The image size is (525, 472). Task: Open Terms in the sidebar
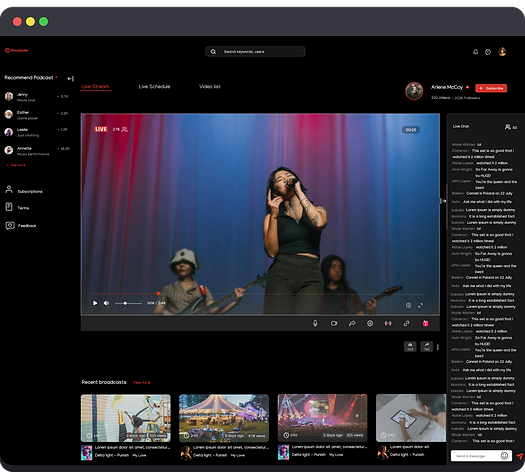coord(23,208)
